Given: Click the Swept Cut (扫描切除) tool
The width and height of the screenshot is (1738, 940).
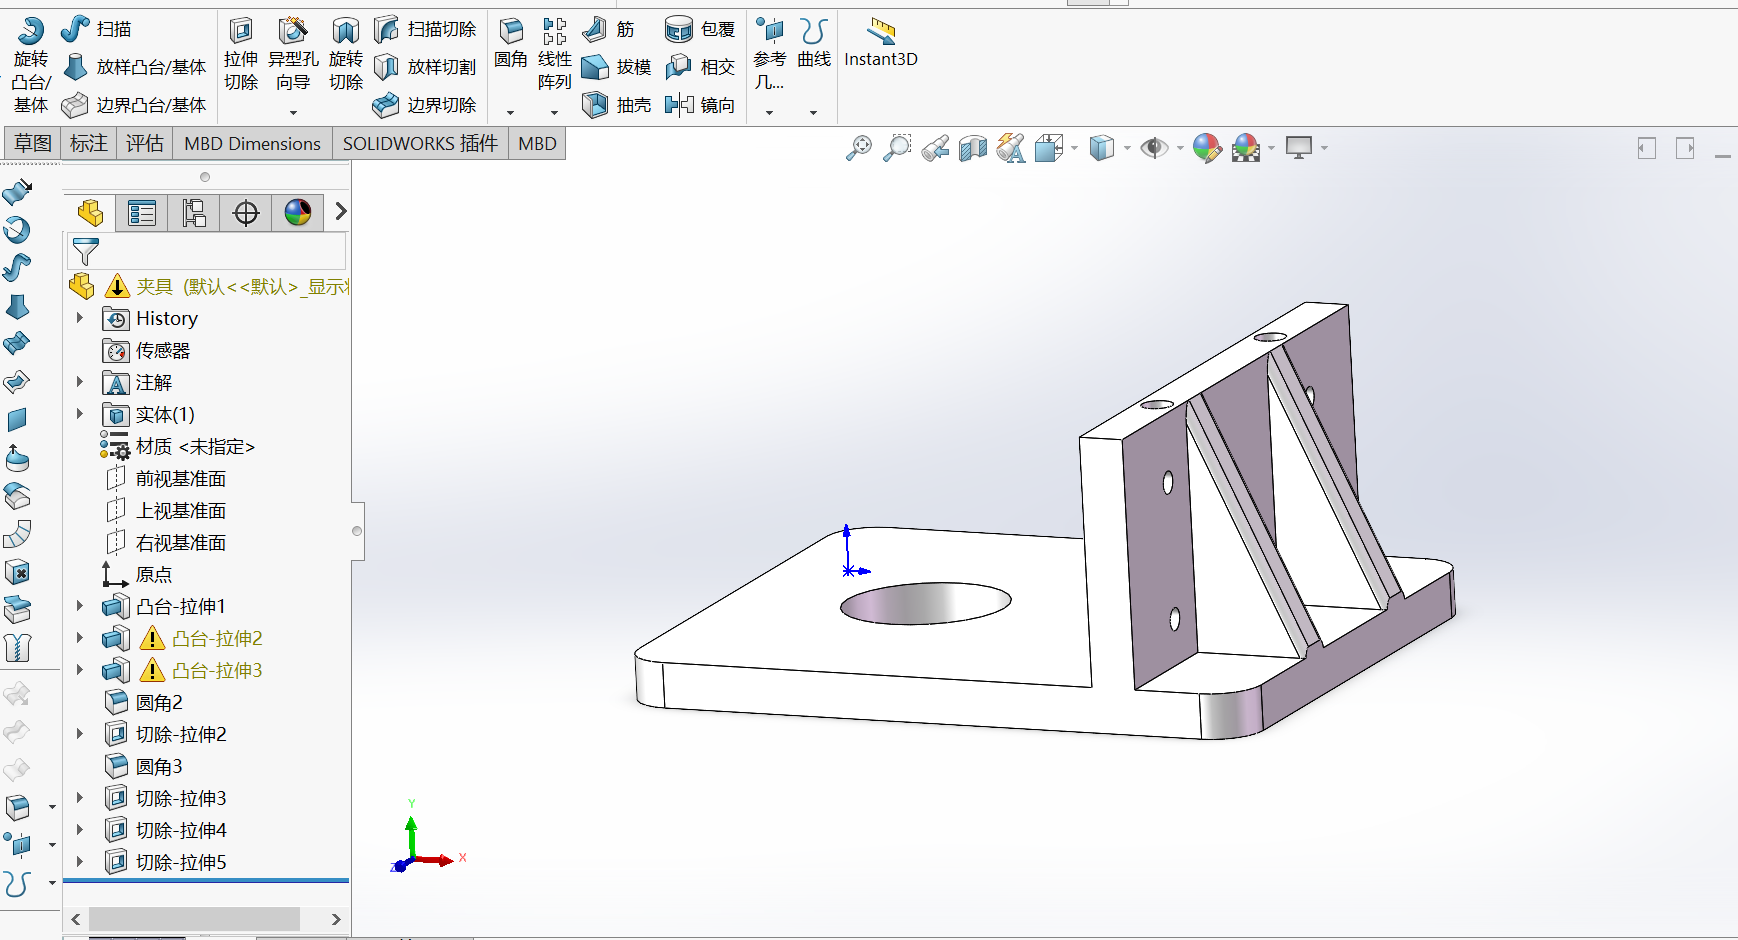Looking at the screenshot, I should [425, 29].
